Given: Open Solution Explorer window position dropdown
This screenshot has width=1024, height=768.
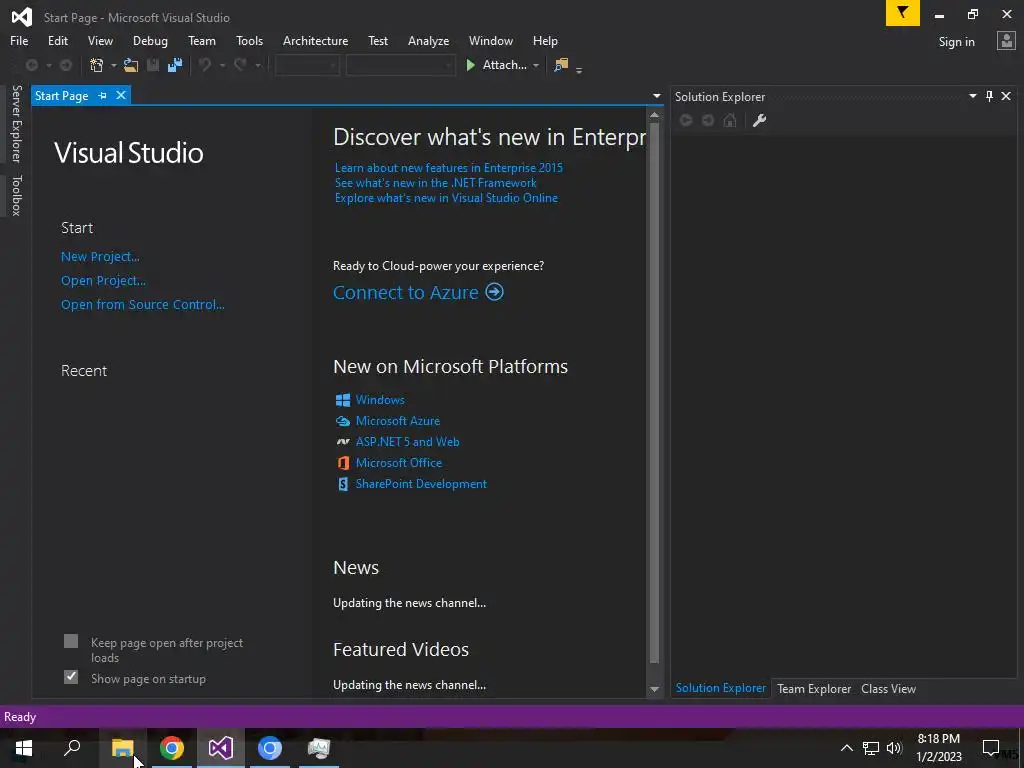Looking at the screenshot, I should tap(972, 96).
